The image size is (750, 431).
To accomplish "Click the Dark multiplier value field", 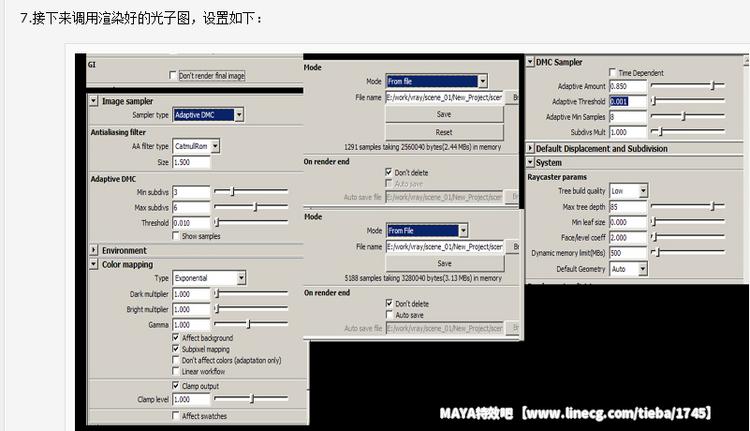I will [191, 294].
